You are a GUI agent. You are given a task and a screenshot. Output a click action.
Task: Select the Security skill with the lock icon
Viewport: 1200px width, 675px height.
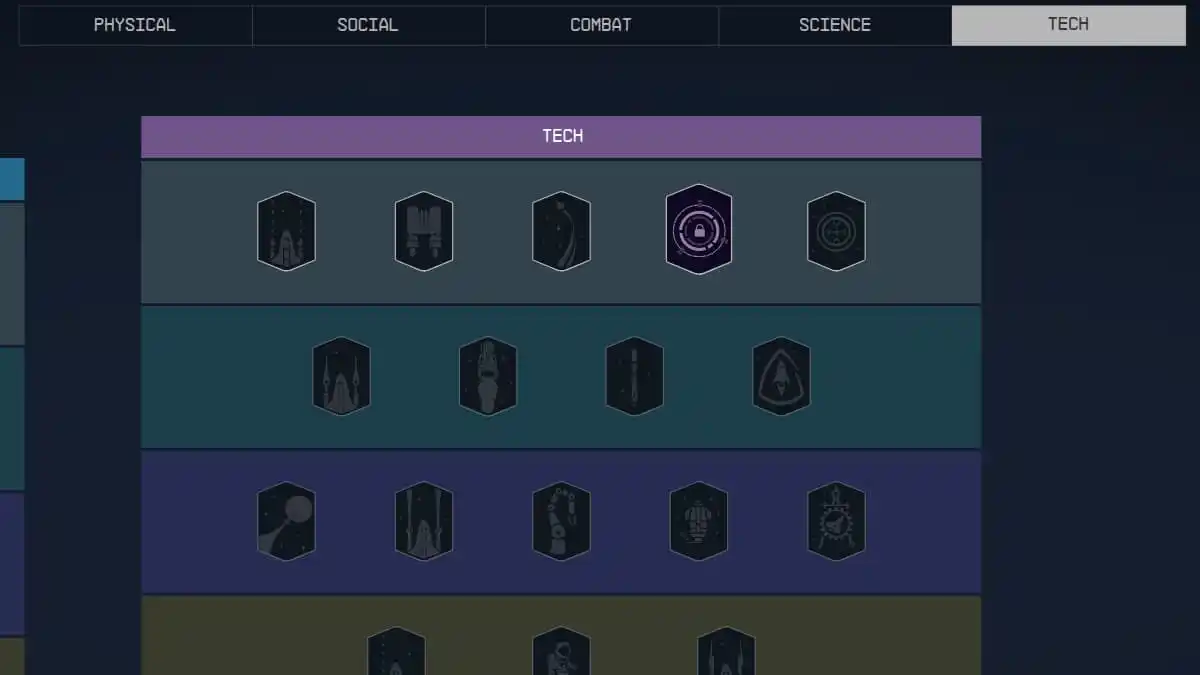coord(698,228)
